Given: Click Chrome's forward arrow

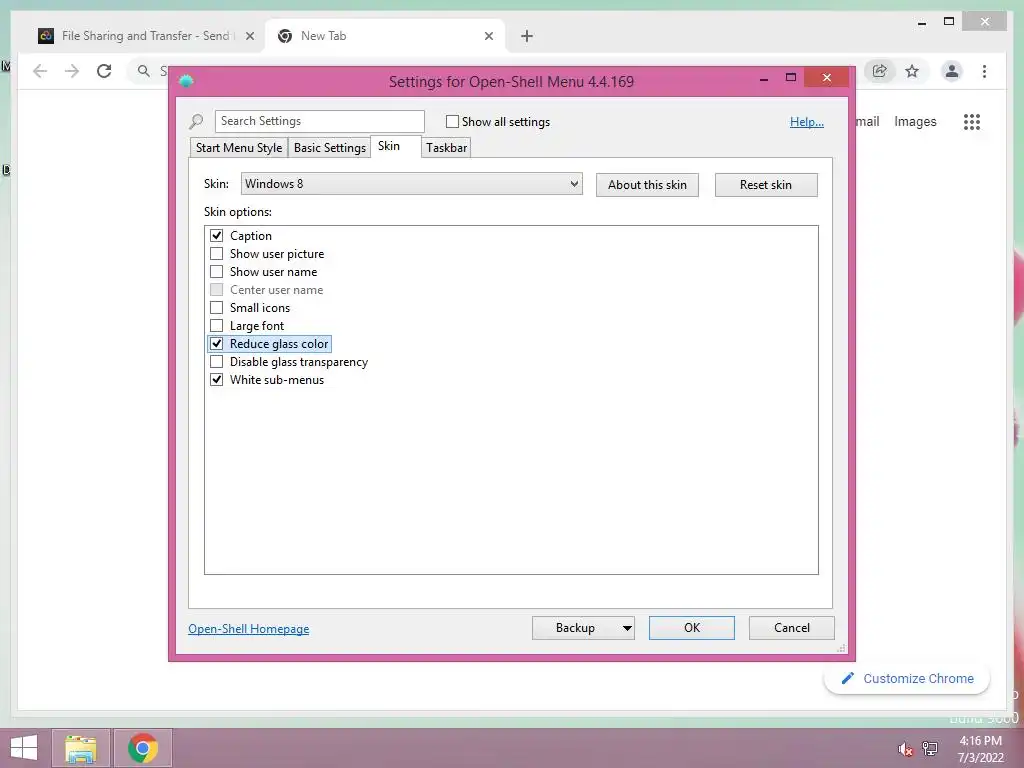Looking at the screenshot, I should tap(72, 71).
